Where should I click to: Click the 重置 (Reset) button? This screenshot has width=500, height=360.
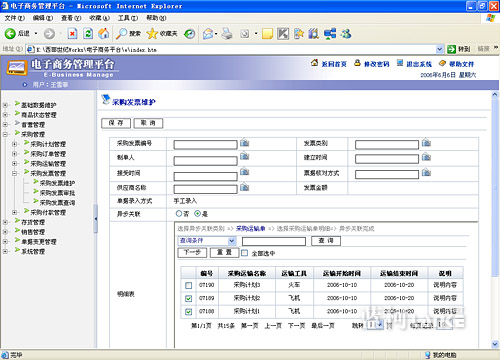[225, 252]
